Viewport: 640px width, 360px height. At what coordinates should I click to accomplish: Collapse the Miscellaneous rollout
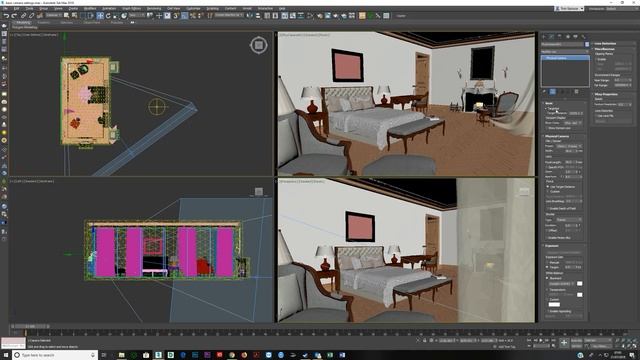pos(604,49)
